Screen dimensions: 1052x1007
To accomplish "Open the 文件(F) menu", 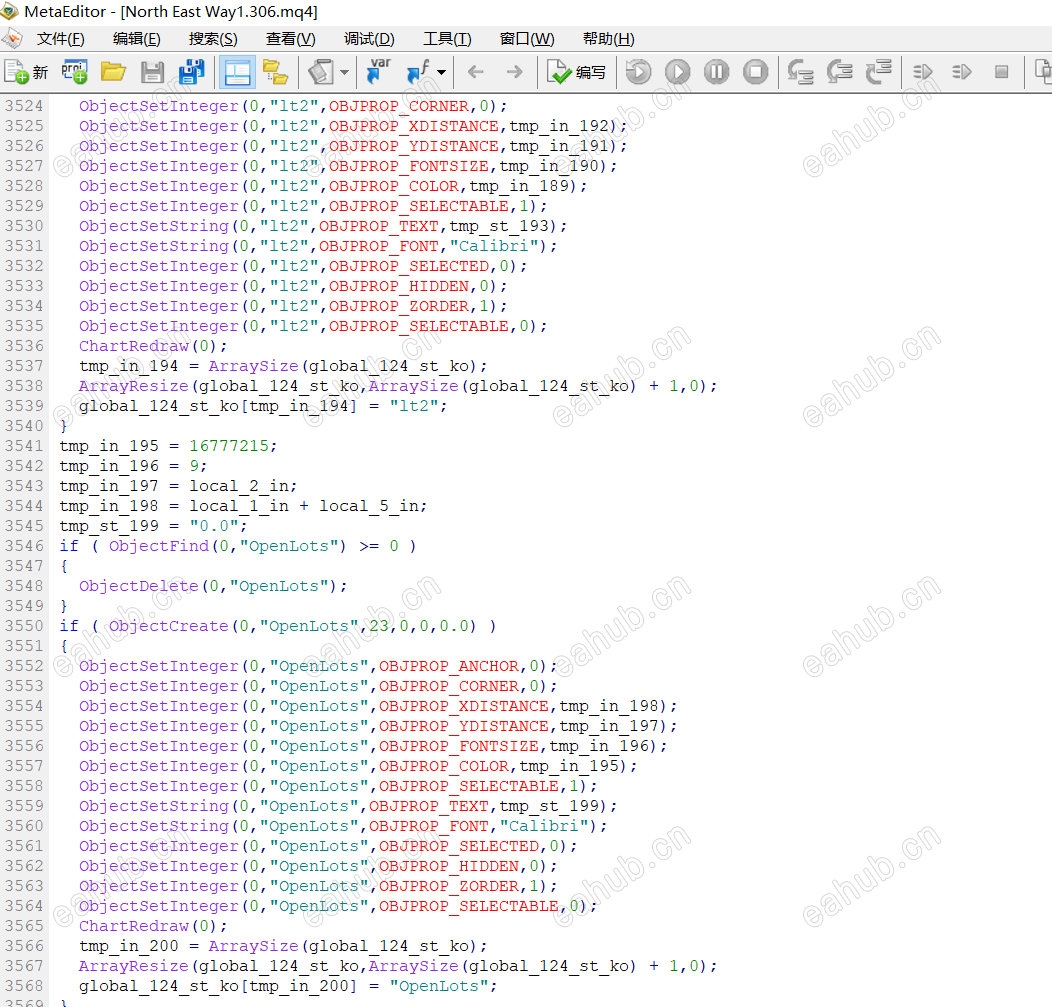I will click(60, 39).
